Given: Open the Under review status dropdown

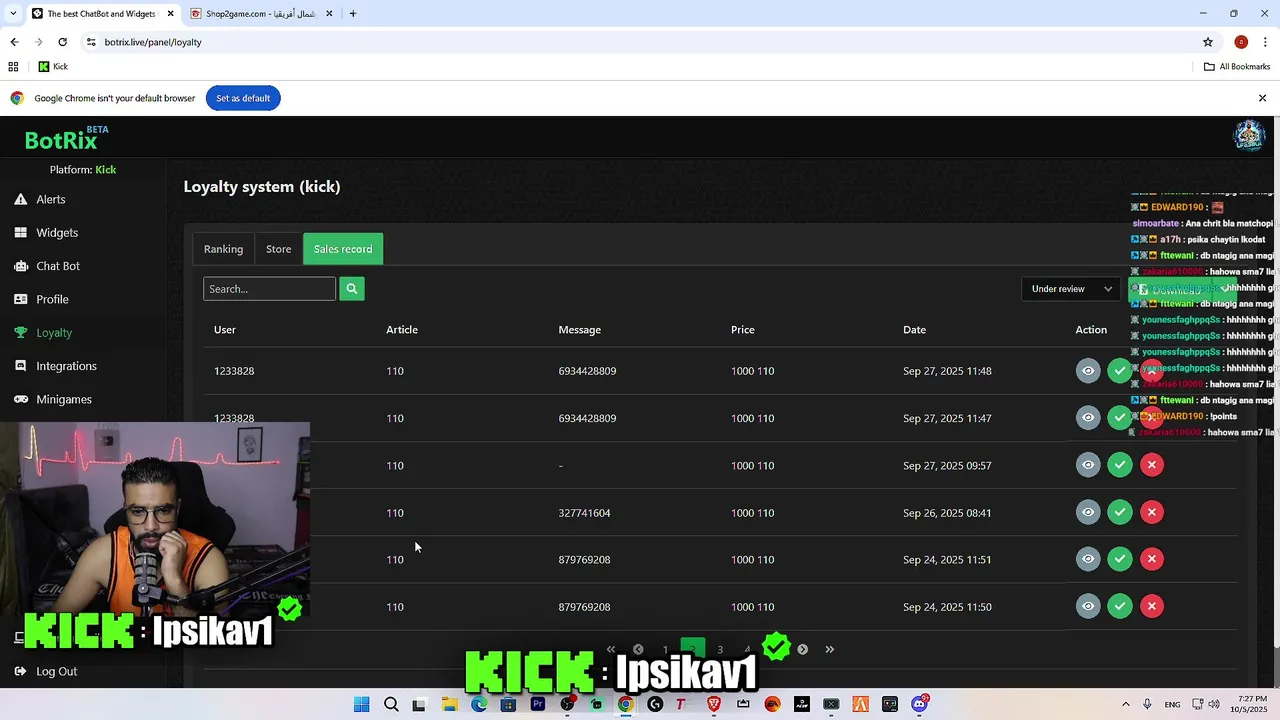Looking at the screenshot, I should [1071, 289].
